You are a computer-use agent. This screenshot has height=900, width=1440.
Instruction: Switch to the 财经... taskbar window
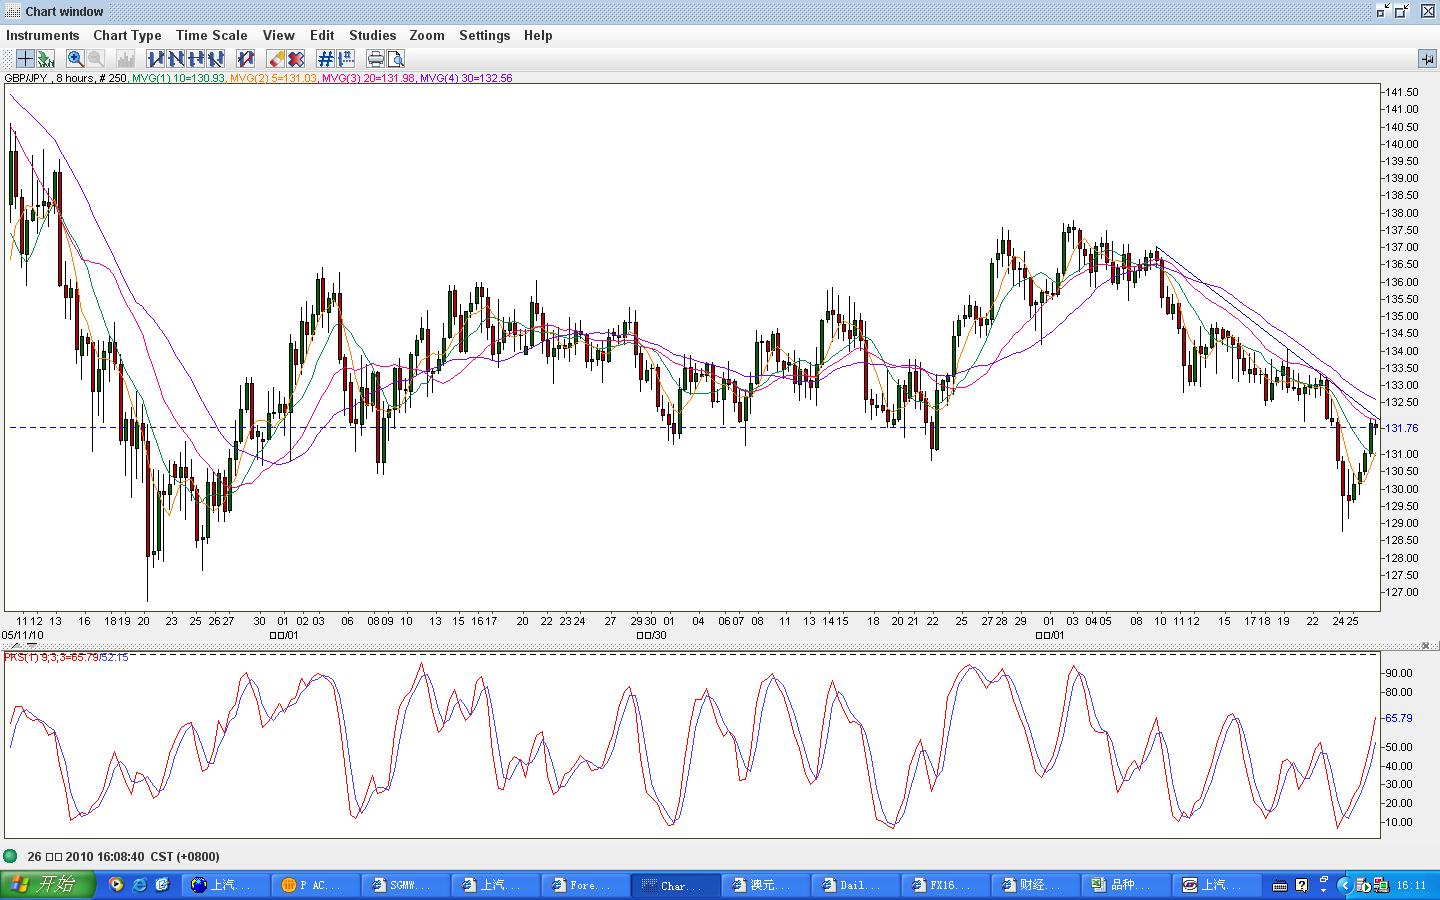[1035, 885]
